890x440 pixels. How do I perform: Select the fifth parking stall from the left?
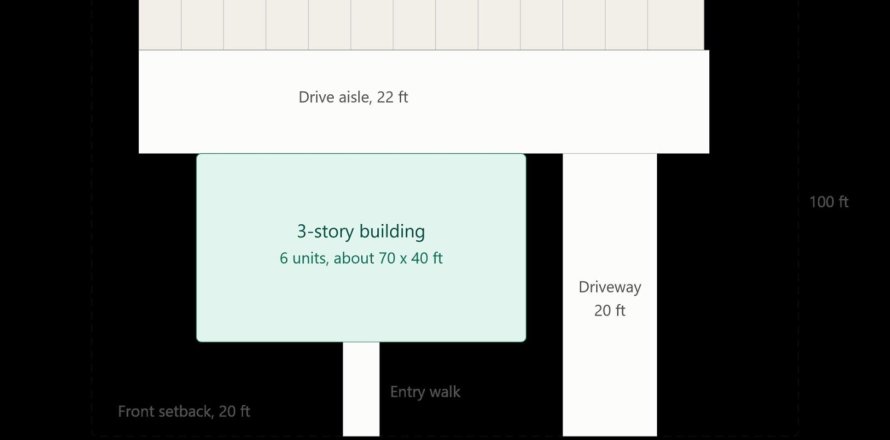point(330,24)
